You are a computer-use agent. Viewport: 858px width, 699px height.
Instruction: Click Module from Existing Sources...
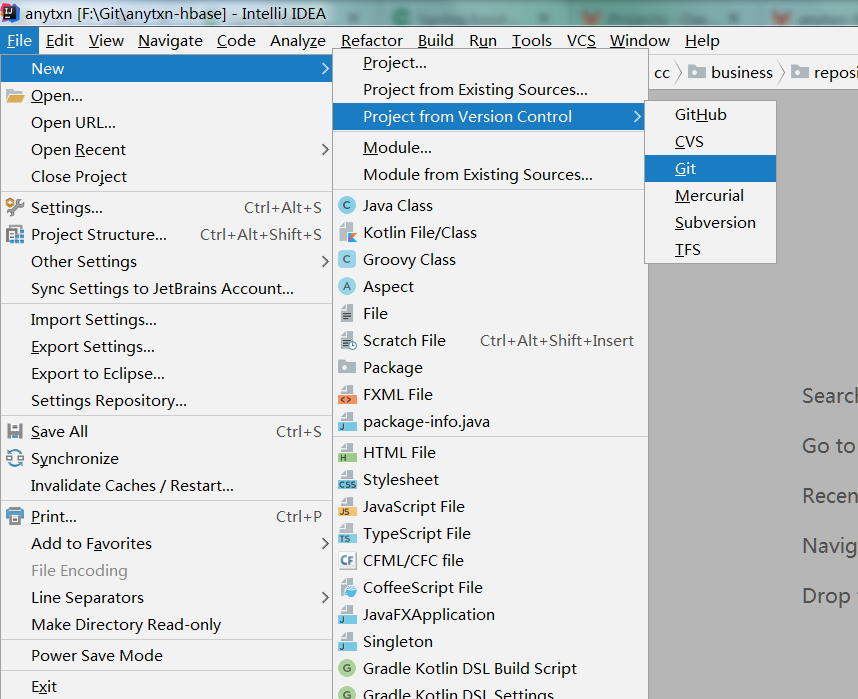tap(490, 175)
